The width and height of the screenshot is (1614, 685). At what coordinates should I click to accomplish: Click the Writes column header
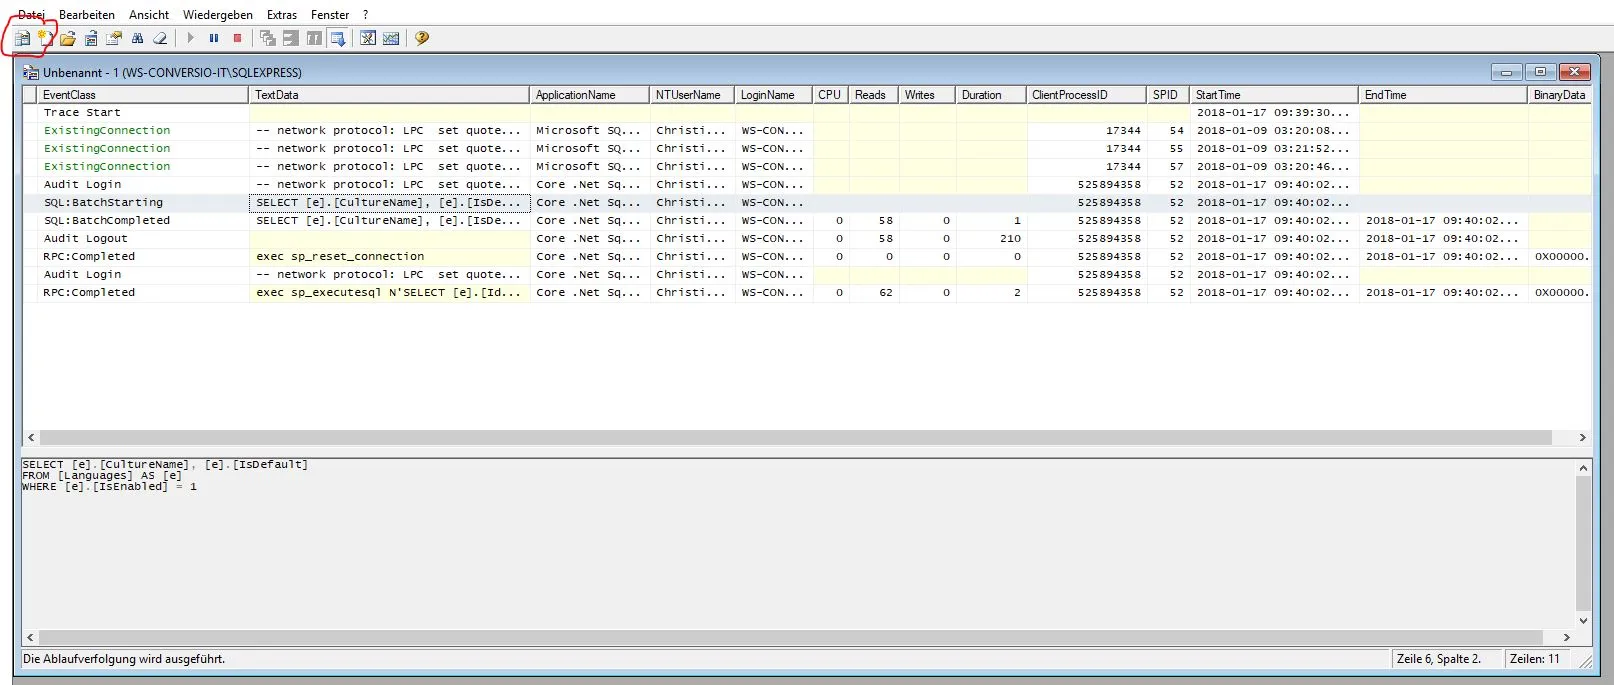[x=927, y=95]
